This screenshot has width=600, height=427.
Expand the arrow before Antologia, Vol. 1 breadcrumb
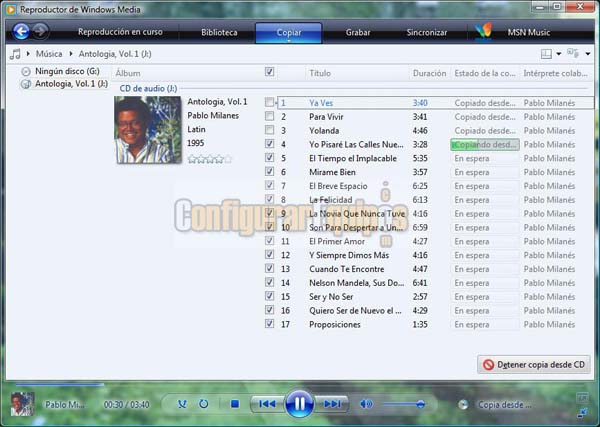click(x=71, y=54)
